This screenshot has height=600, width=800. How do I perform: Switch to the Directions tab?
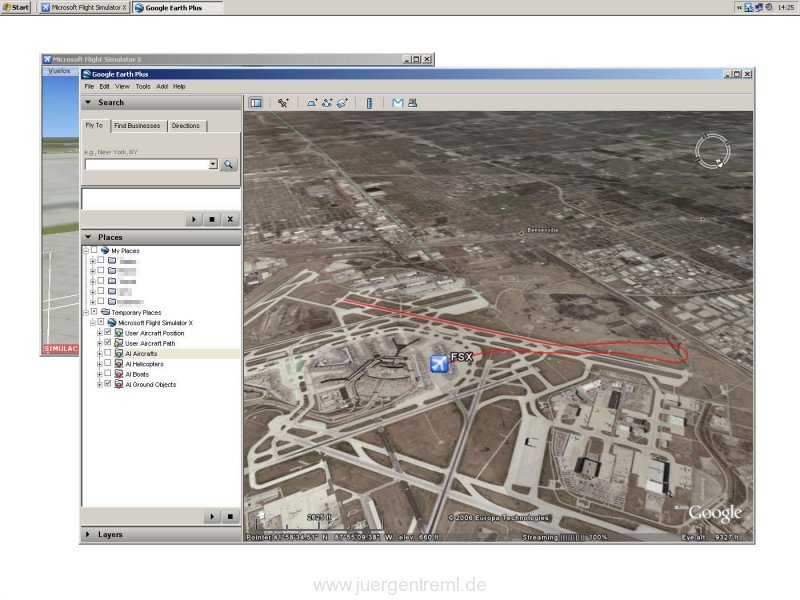point(186,126)
